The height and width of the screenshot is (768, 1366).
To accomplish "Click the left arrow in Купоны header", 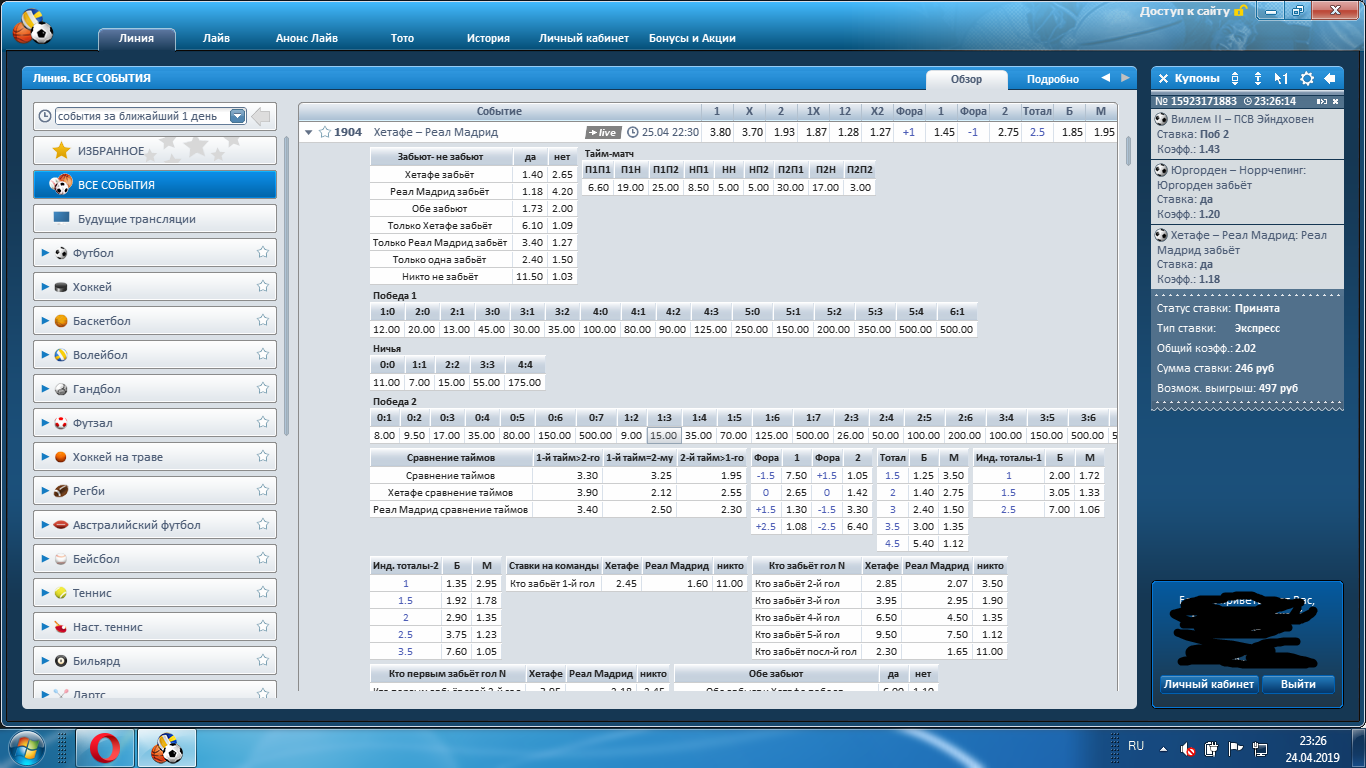I will pos(1330,78).
